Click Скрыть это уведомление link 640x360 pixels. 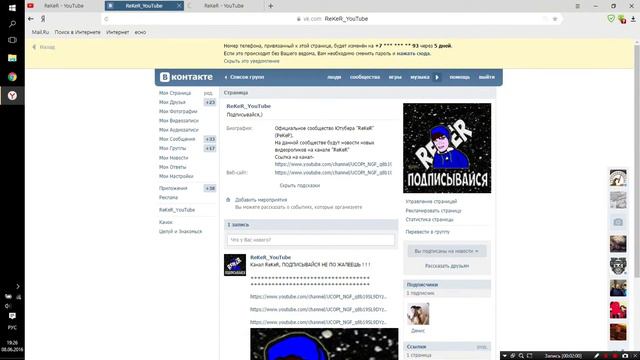(x=251, y=61)
